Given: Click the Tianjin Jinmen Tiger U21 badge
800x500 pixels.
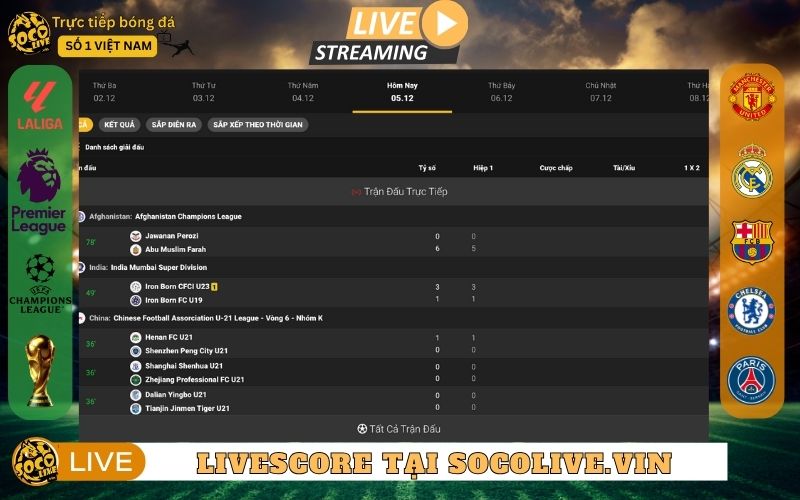Looking at the screenshot, I should tap(136, 409).
